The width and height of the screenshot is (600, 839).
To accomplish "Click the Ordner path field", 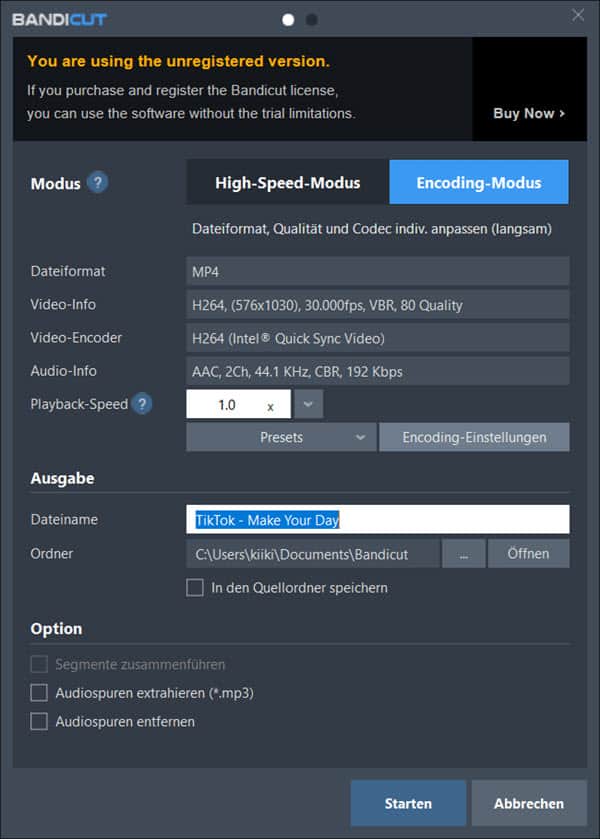I will (x=313, y=554).
